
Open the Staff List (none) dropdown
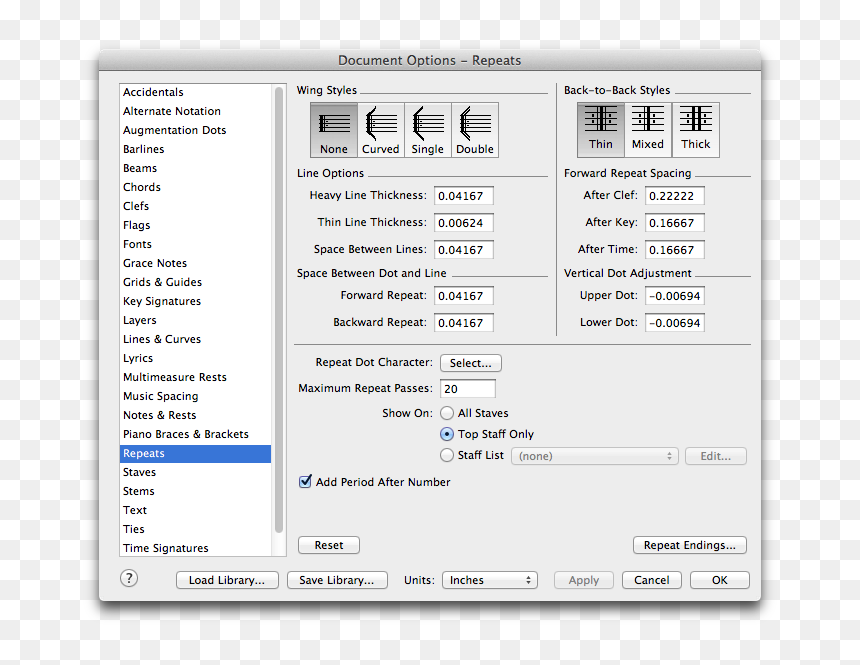pyautogui.click(x=595, y=456)
